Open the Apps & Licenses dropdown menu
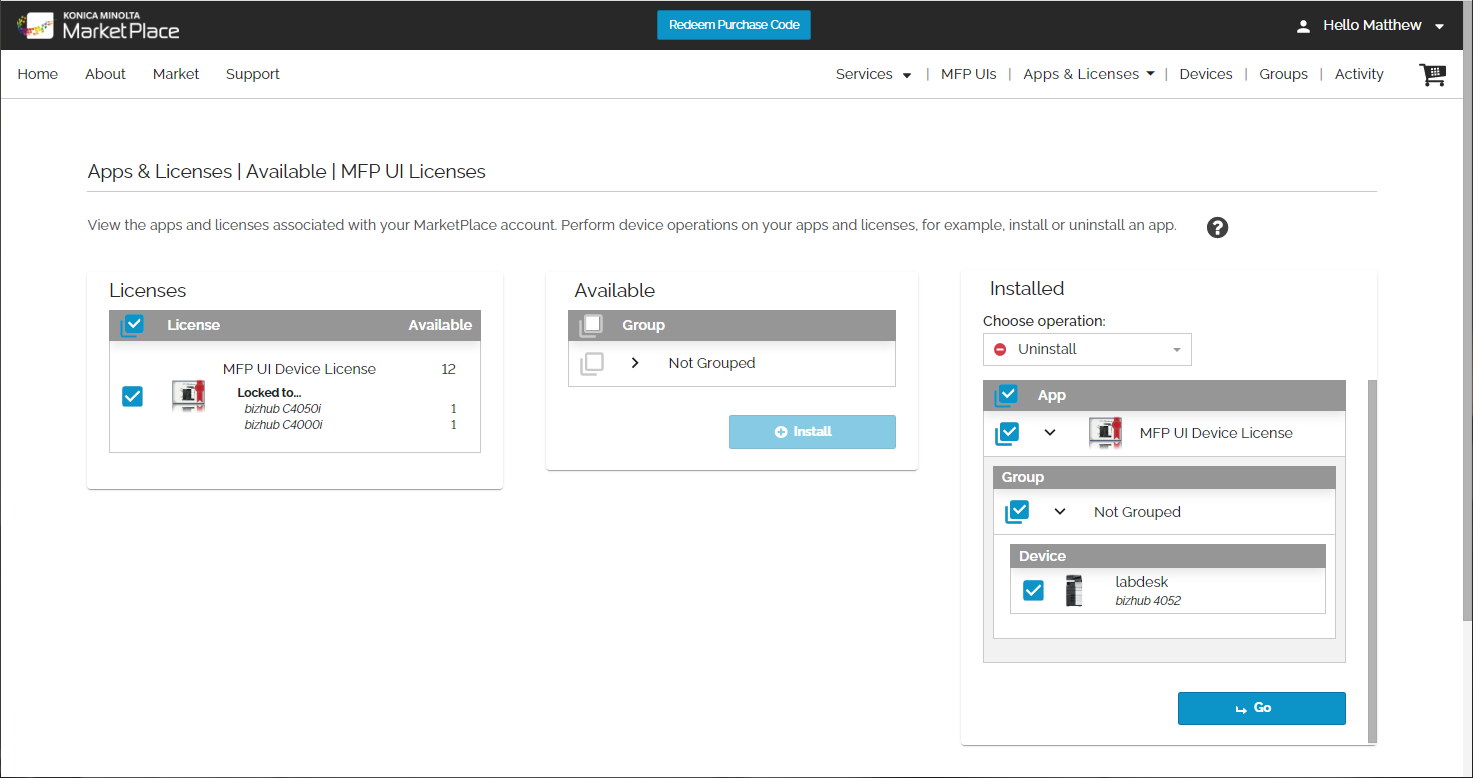1473x778 pixels. point(1089,74)
